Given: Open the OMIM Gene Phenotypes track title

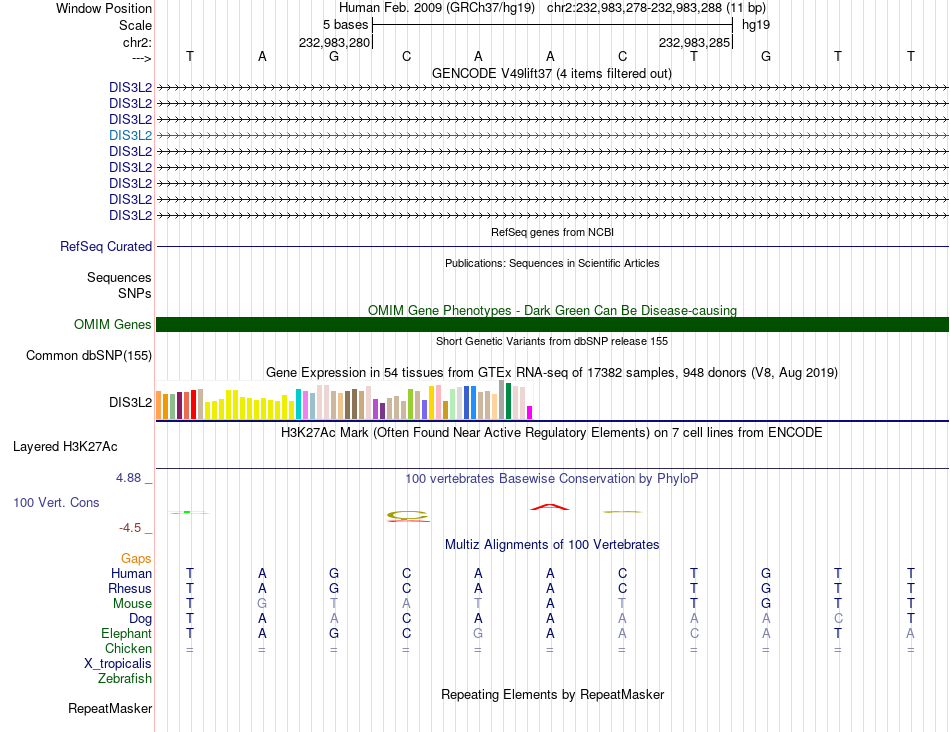Looking at the screenshot, I should pos(552,310).
